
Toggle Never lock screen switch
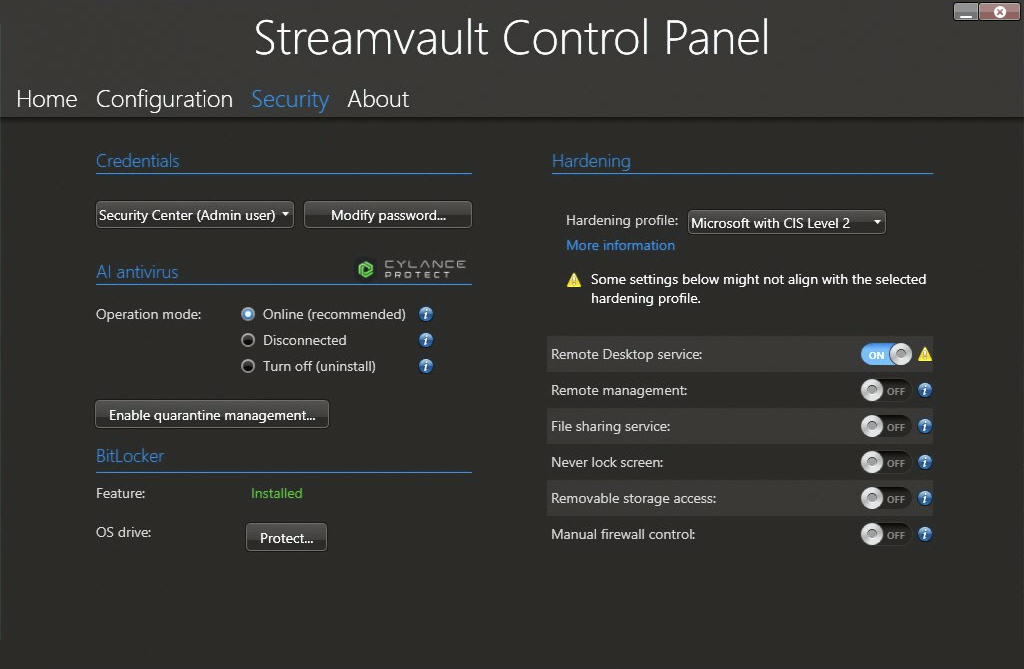(x=886, y=463)
